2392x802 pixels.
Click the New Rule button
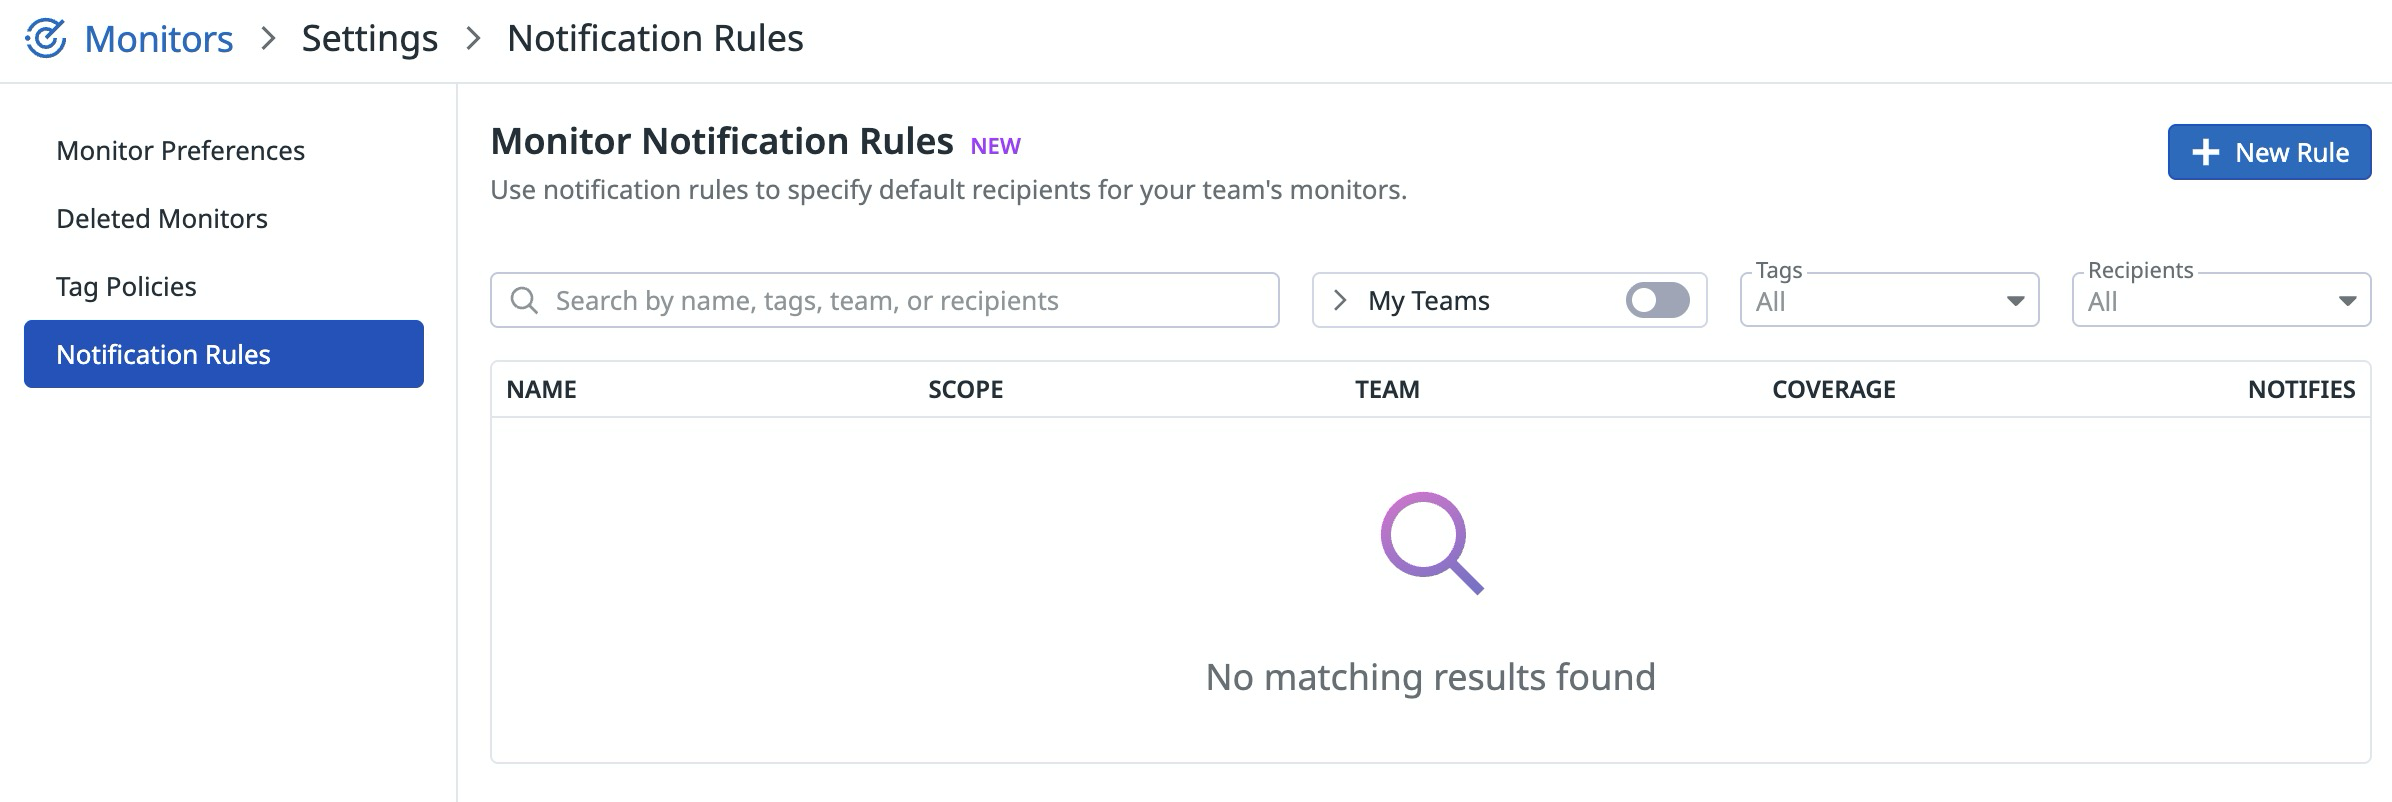(x=2268, y=152)
